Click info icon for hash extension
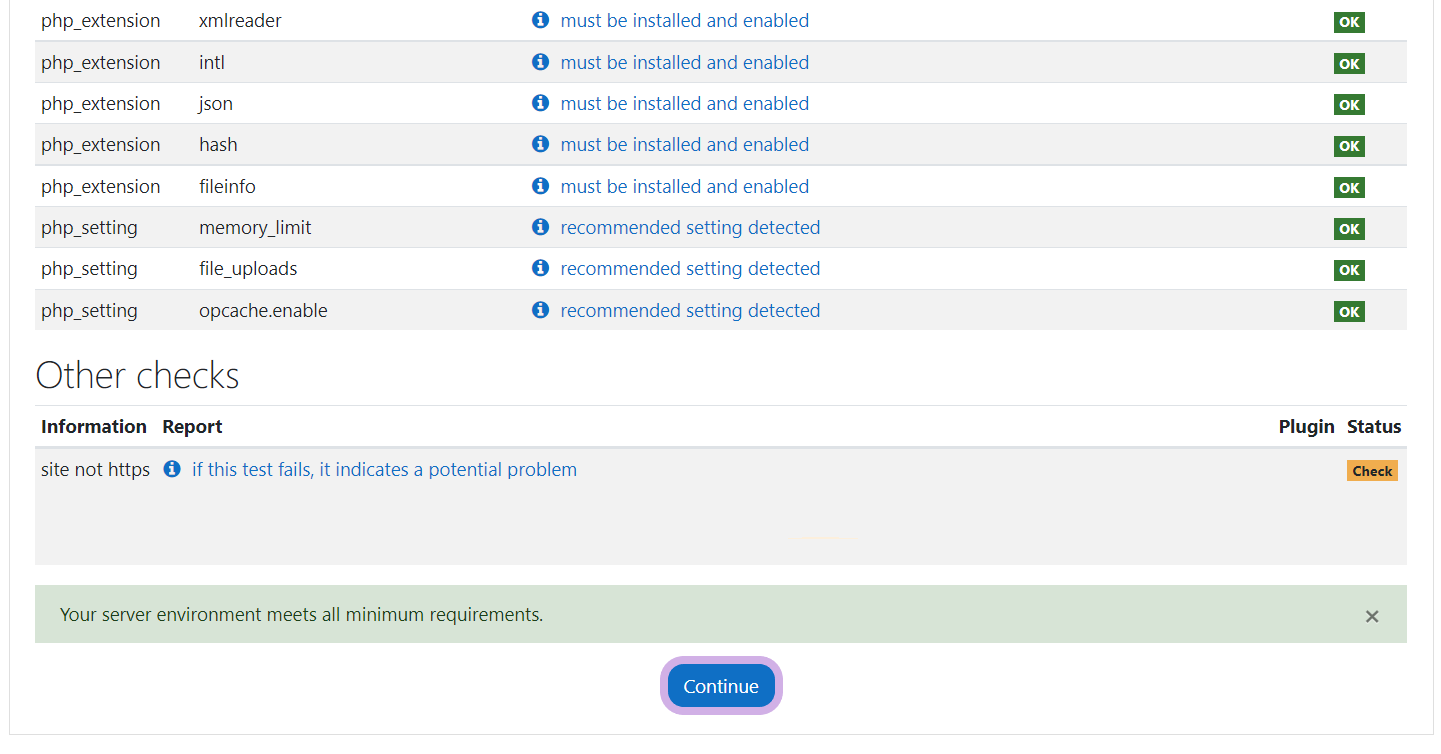 540,144
